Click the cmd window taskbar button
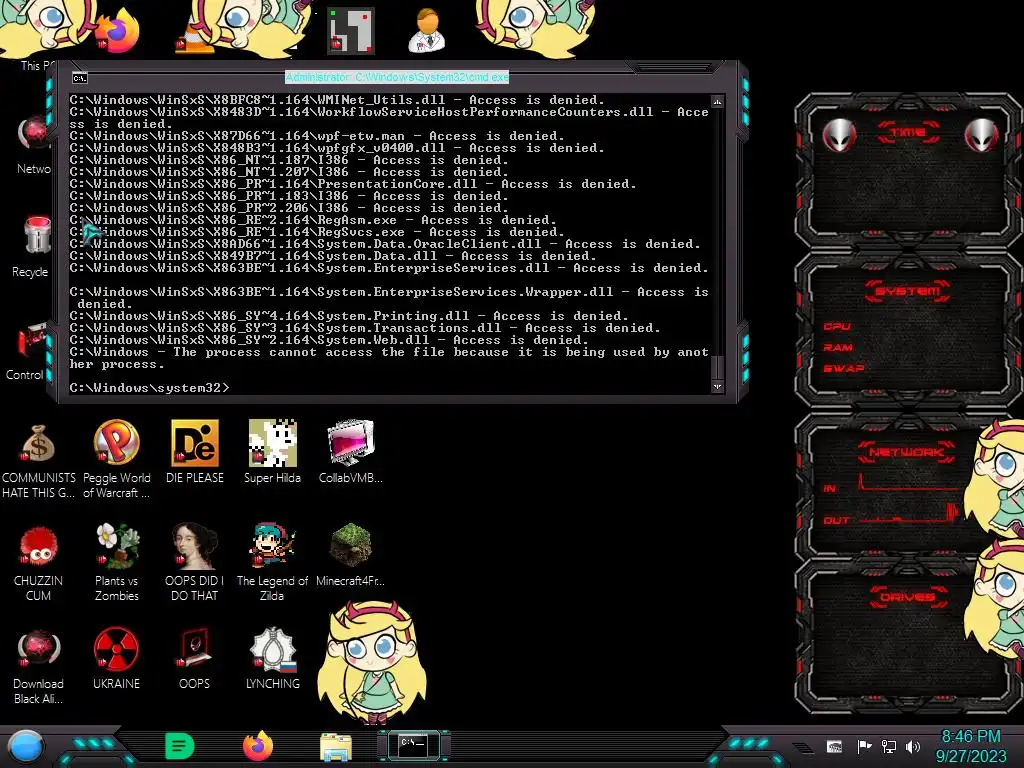Viewport: 1024px width, 768px height. 413,746
